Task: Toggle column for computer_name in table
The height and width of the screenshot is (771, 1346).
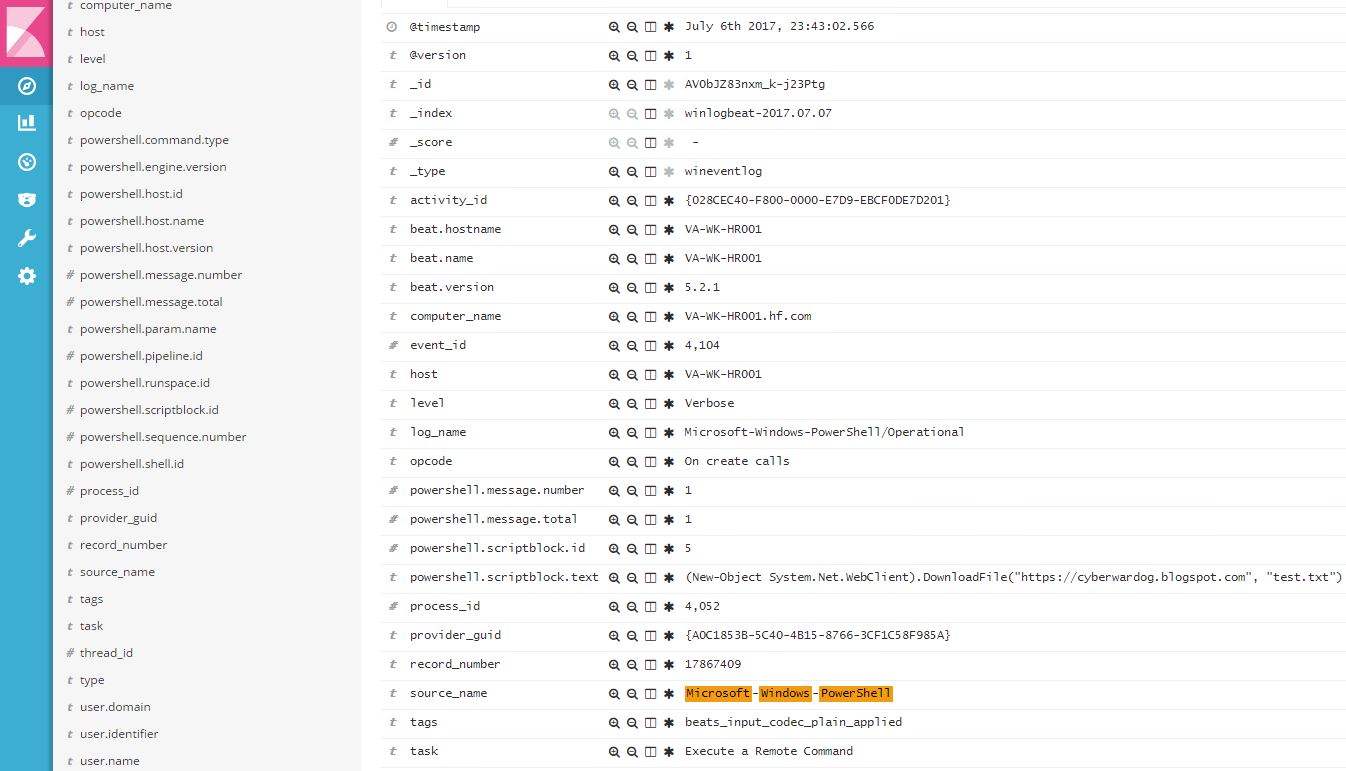Action: [650, 316]
